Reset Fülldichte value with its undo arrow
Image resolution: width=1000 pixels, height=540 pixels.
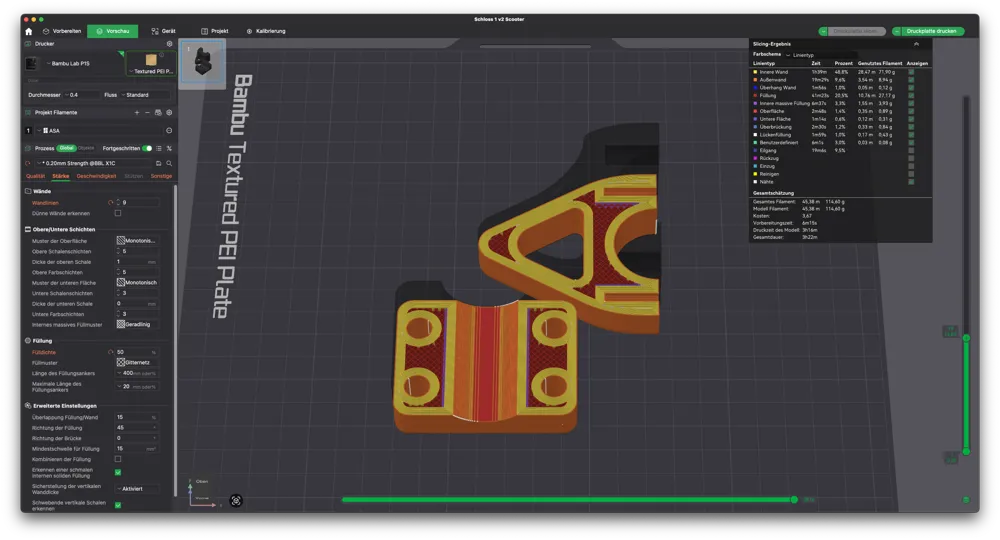tap(110, 352)
